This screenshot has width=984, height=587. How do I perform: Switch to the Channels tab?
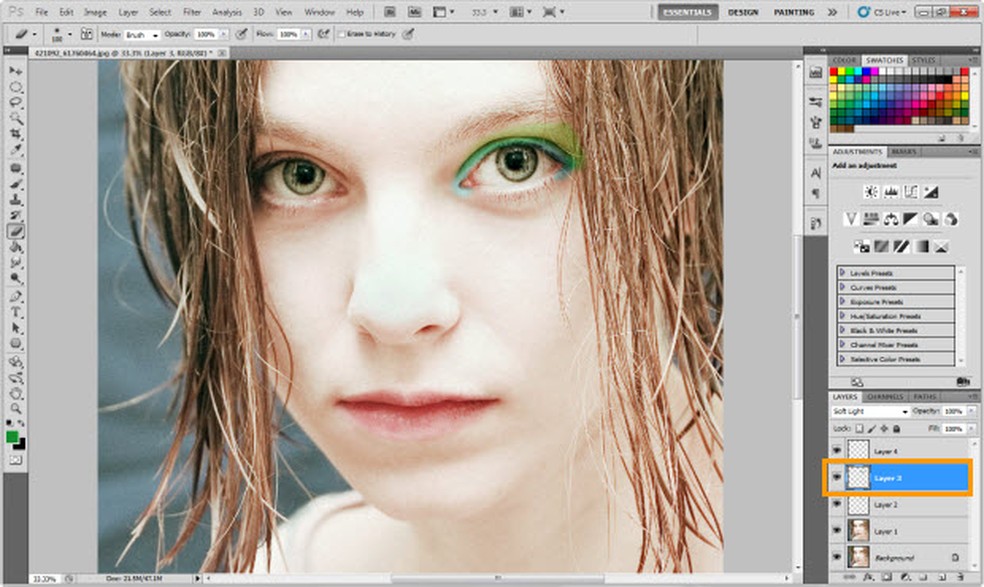[x=886, y=397]
